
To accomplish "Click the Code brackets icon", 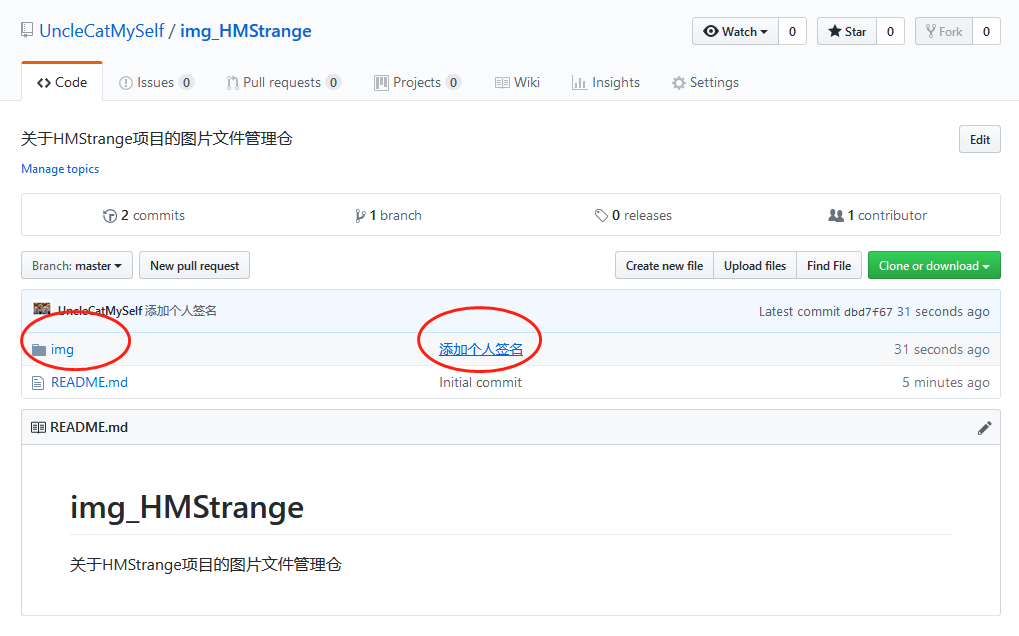I will [x=44, y=83].
